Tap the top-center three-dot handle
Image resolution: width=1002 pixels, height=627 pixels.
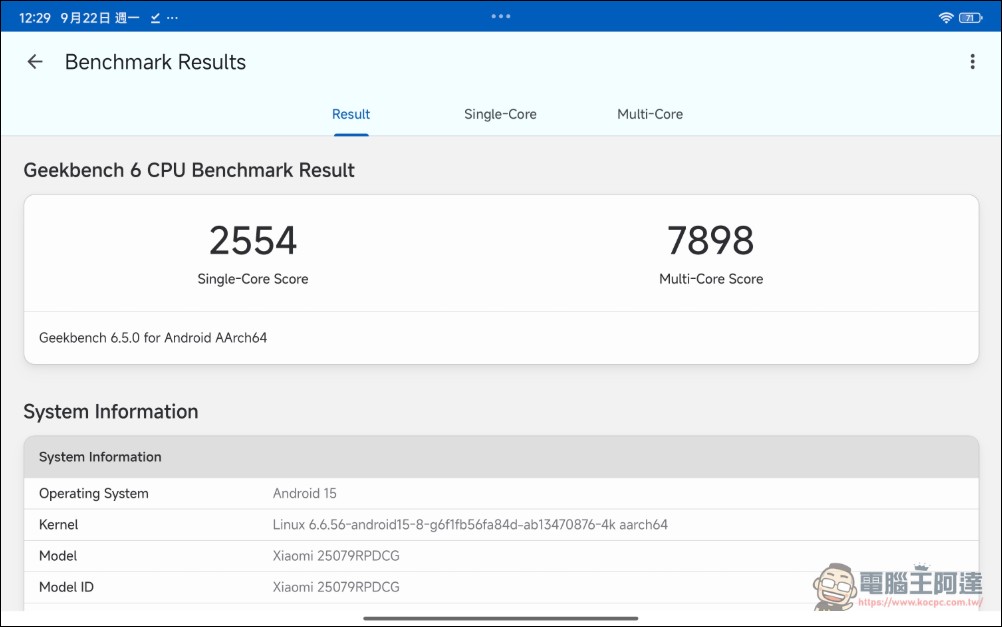tap(500, 16)
